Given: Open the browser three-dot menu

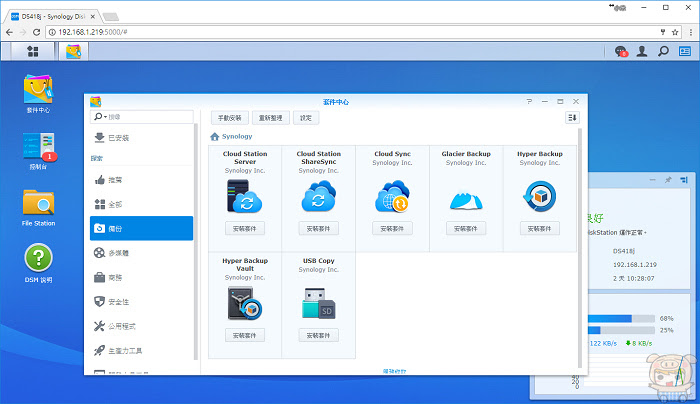Looking at the screenshot, I should pos(691,32).
